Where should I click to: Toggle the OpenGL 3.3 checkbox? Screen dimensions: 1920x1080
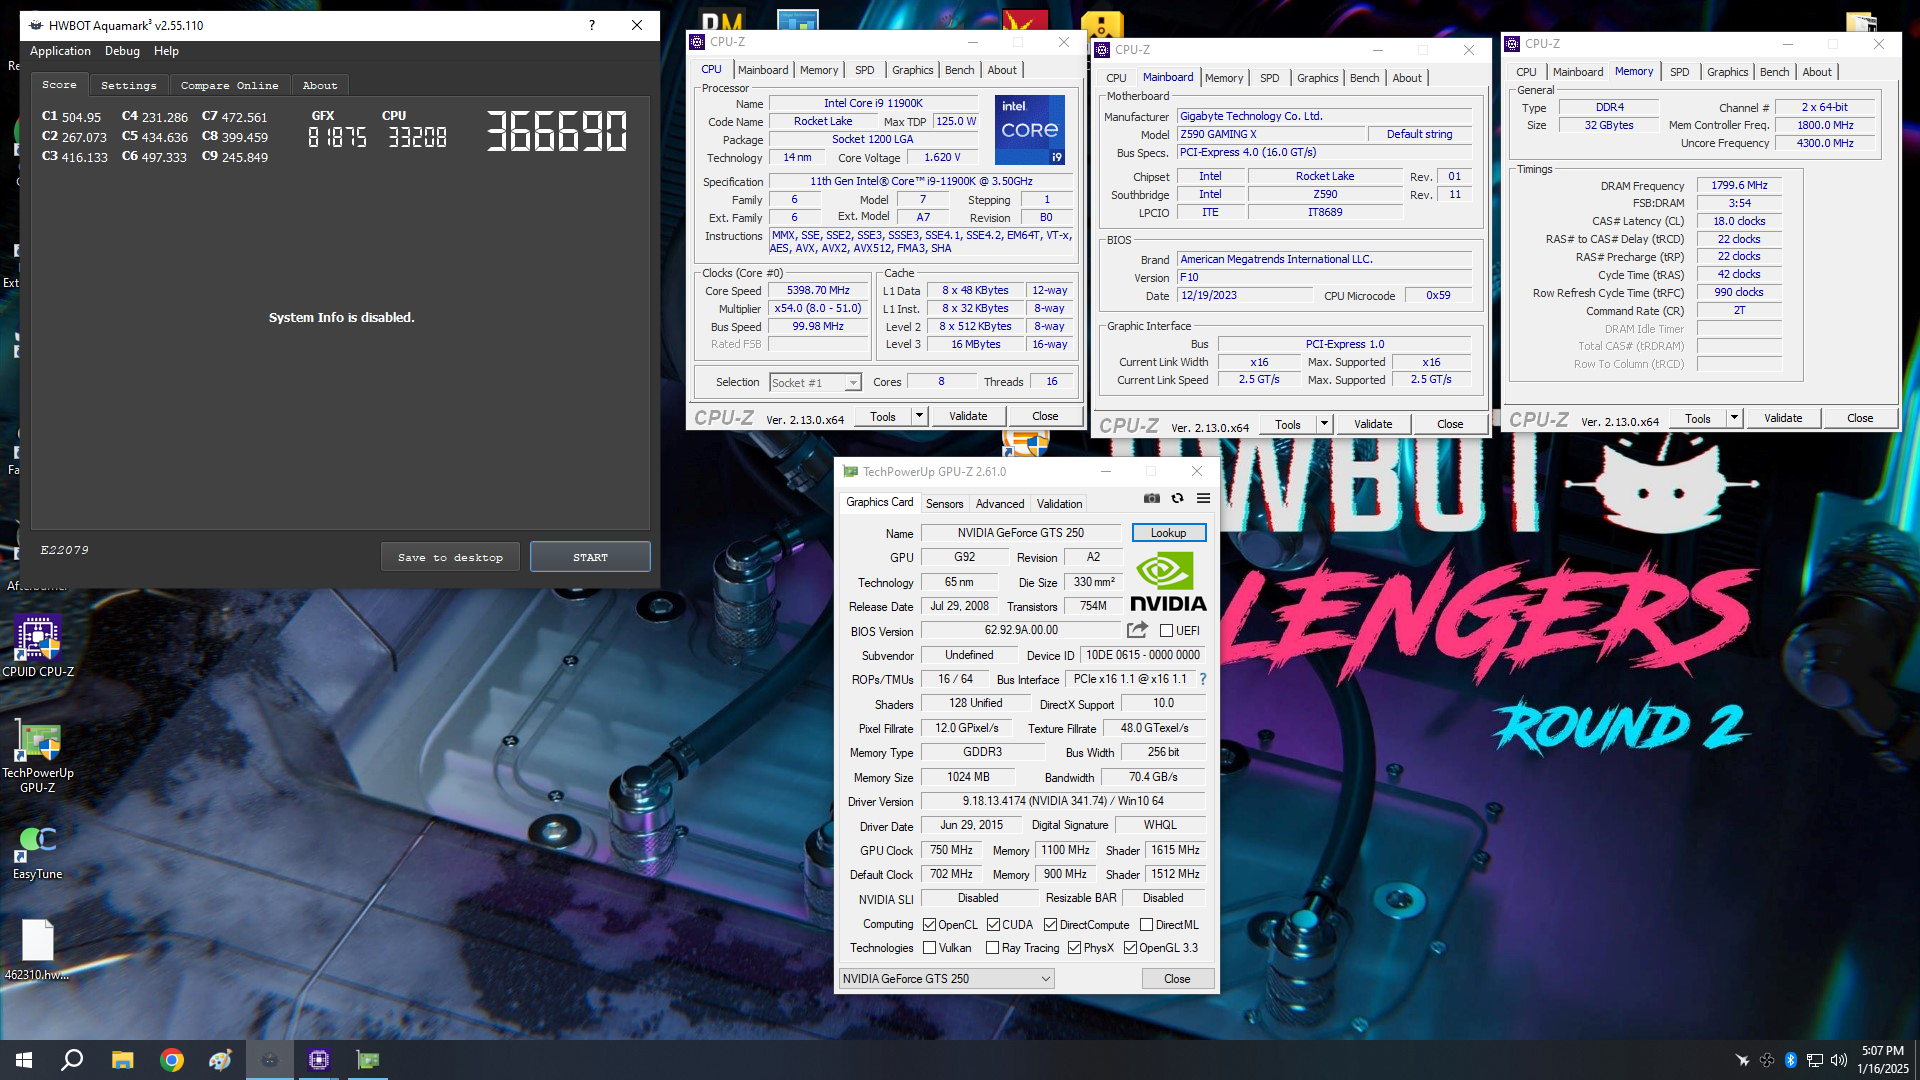pyautogui.click(x=1130, y=948)
